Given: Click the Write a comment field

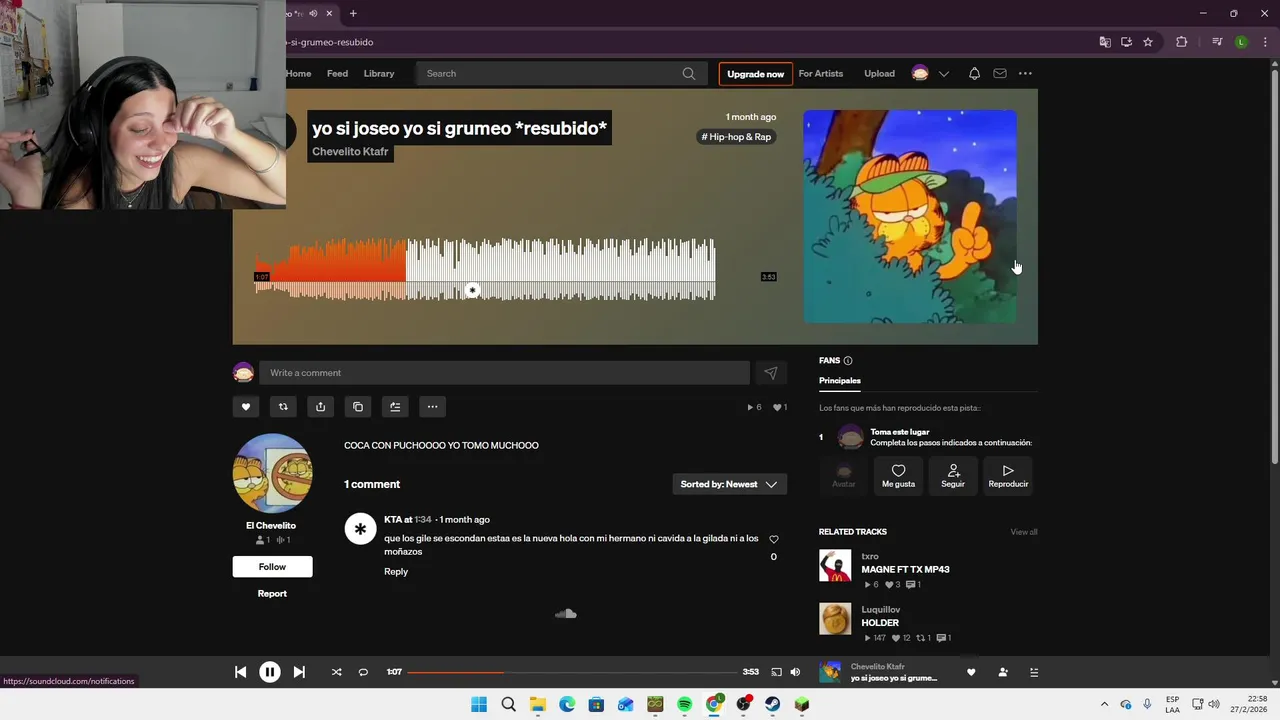Looking at the screenshot, I should coord(504,373).
